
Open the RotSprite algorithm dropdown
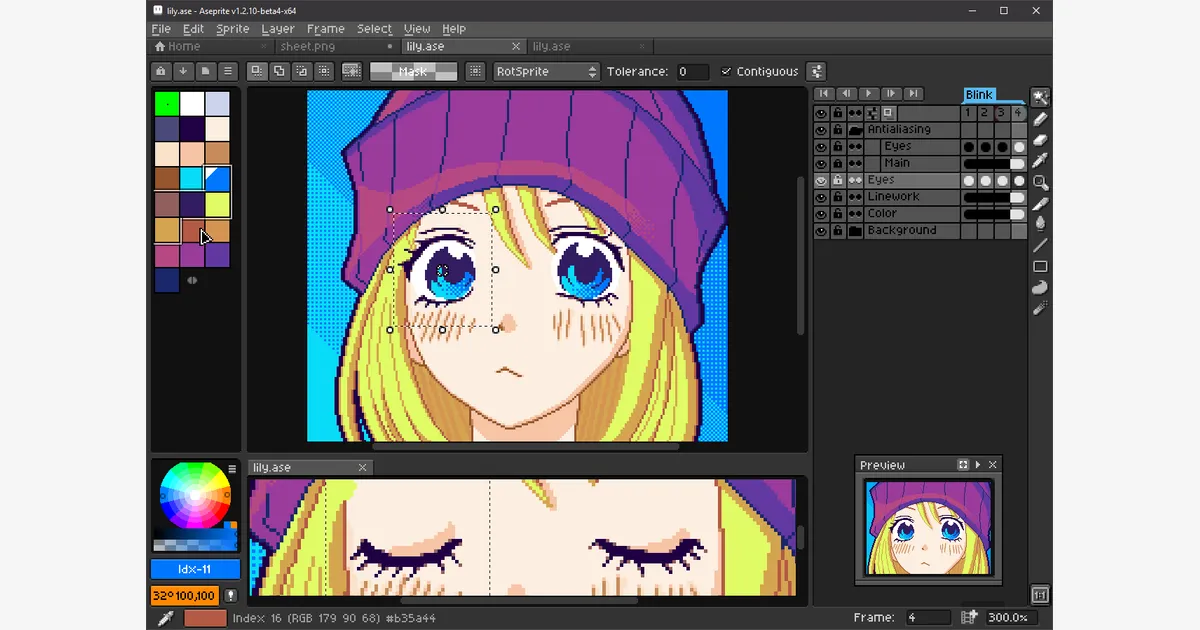pos(546,72)
